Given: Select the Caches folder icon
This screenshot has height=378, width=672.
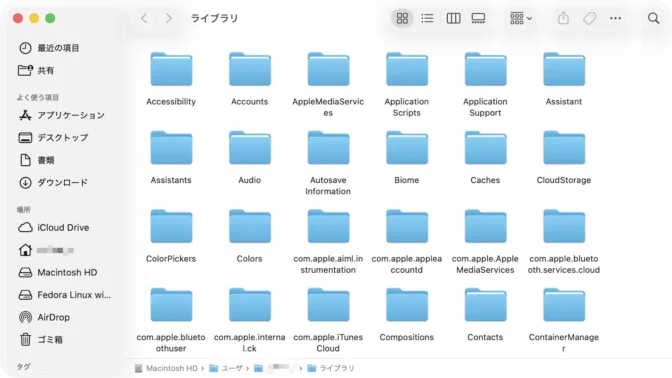Looking at the screenshot, I should coord(485,148).
